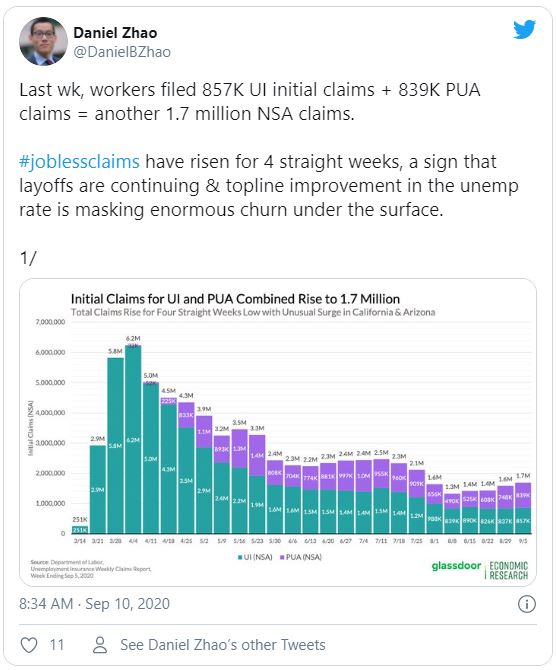The height and width of the screenshot is (670, 556).
Task: Open the #joblessclaims hashtag
Action: [x=79, y=162]
